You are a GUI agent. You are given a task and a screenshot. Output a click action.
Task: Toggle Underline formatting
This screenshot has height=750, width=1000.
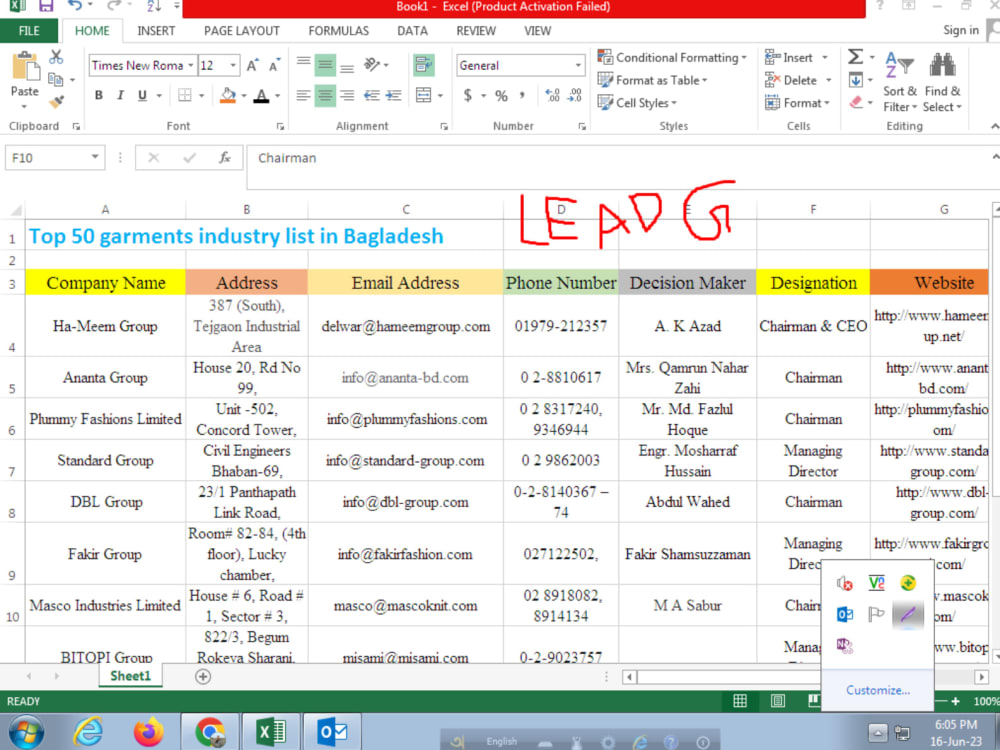(142, 95)
